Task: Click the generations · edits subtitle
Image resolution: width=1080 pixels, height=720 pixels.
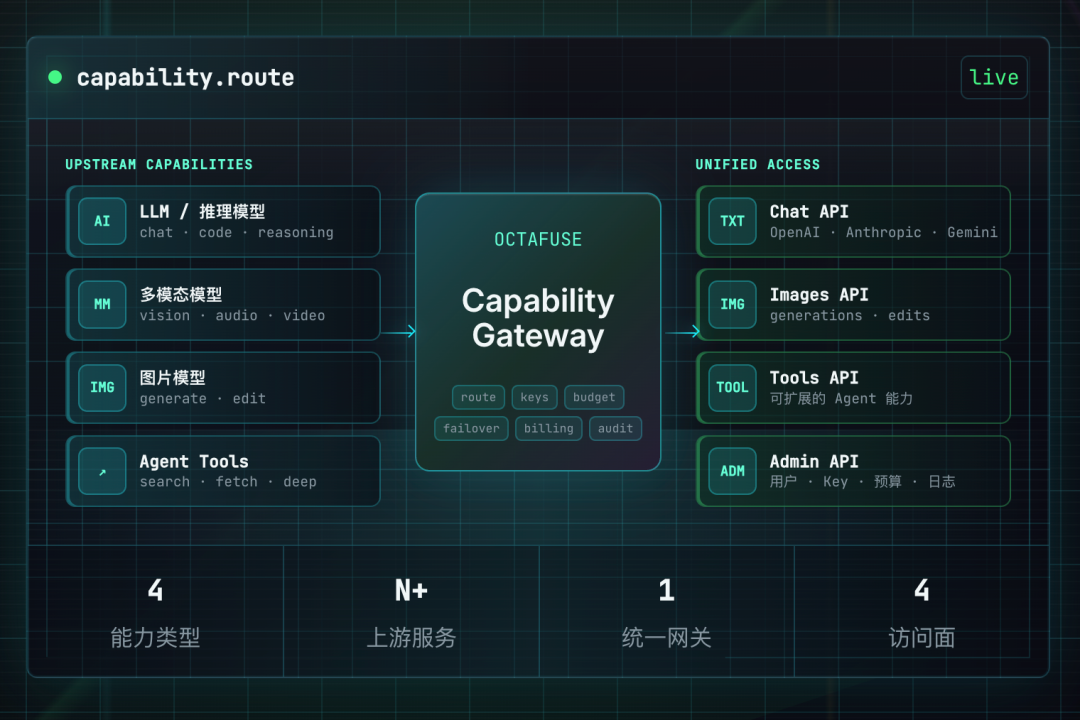Action: [x=849, y=316]
